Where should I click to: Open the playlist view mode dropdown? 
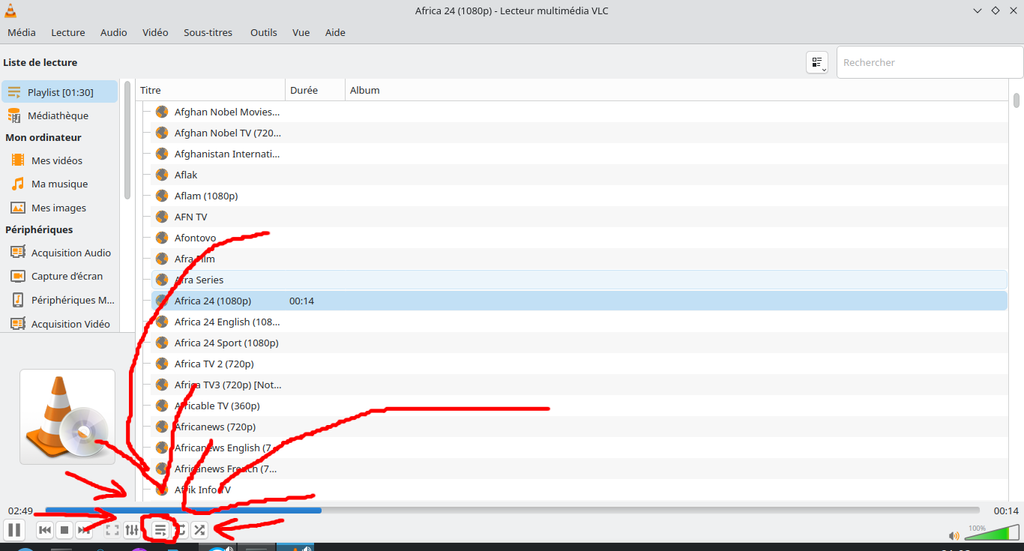coord(817,63)
